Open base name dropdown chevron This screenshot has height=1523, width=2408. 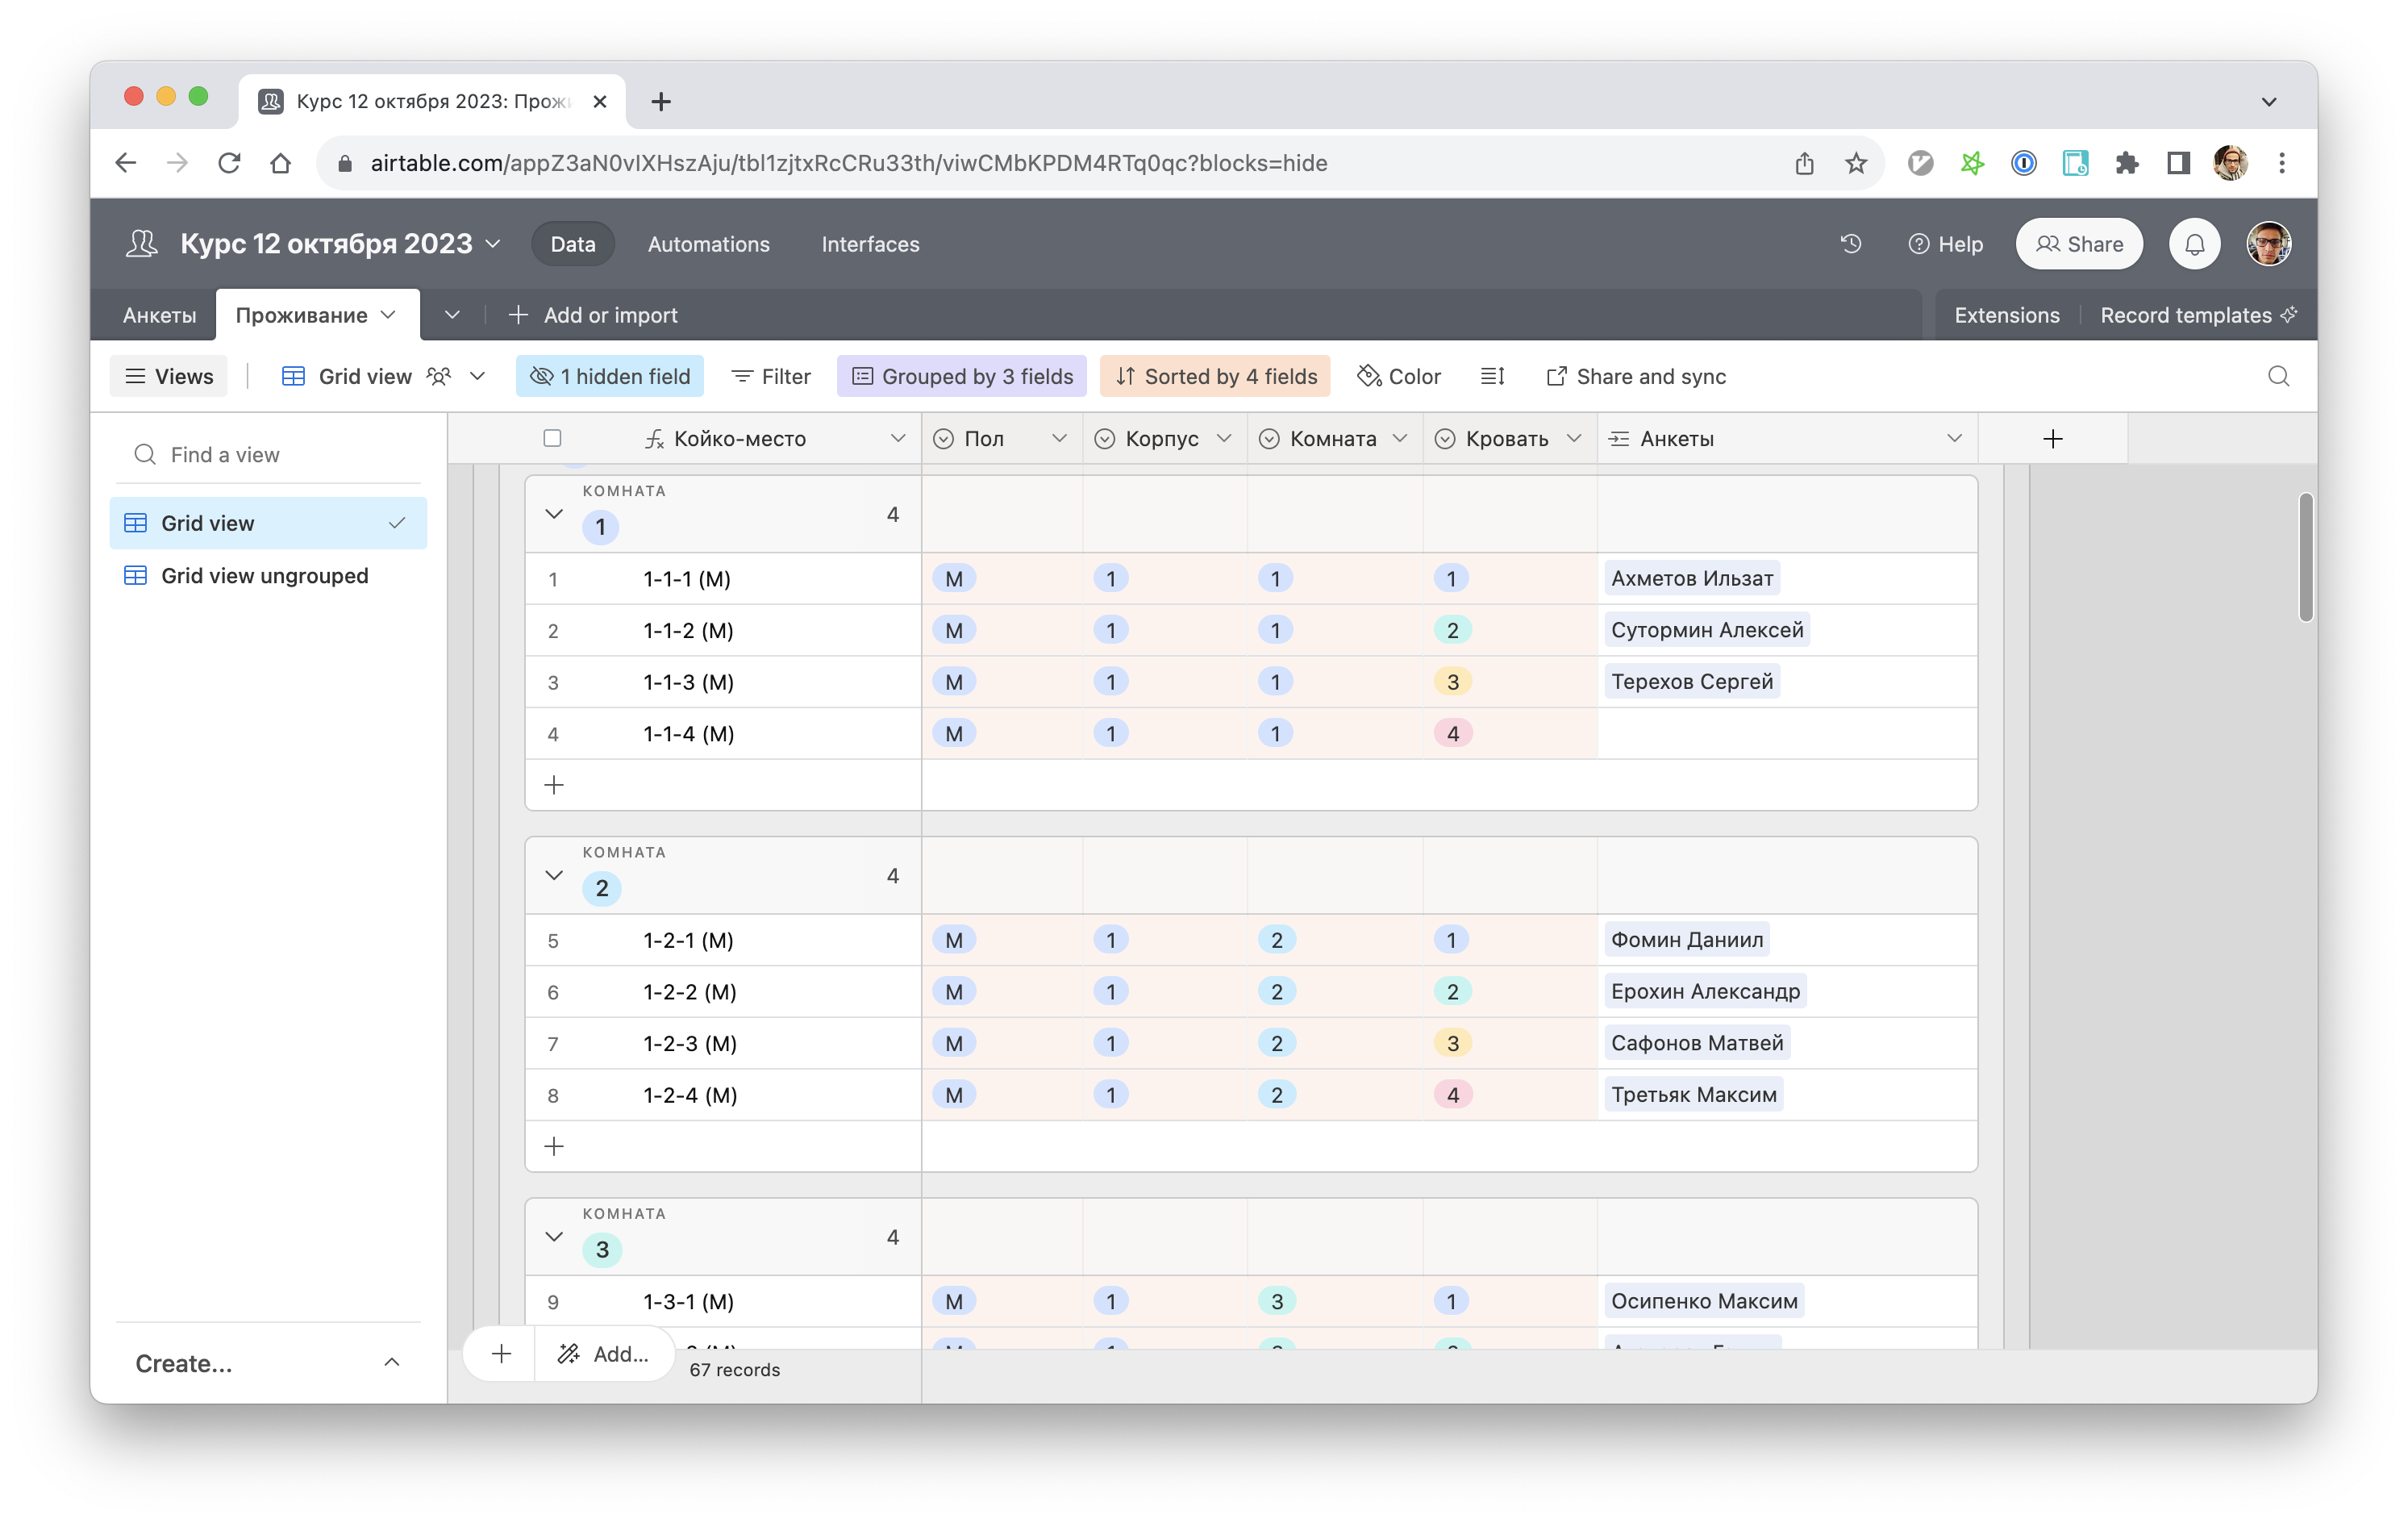(x=493, y=244)
